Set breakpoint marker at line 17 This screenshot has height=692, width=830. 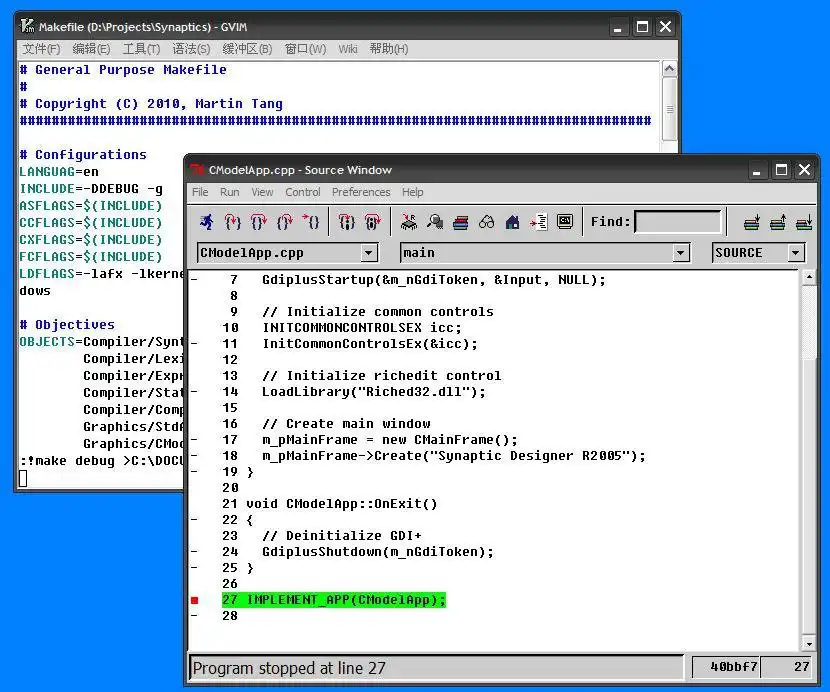(x=194, y=439)
